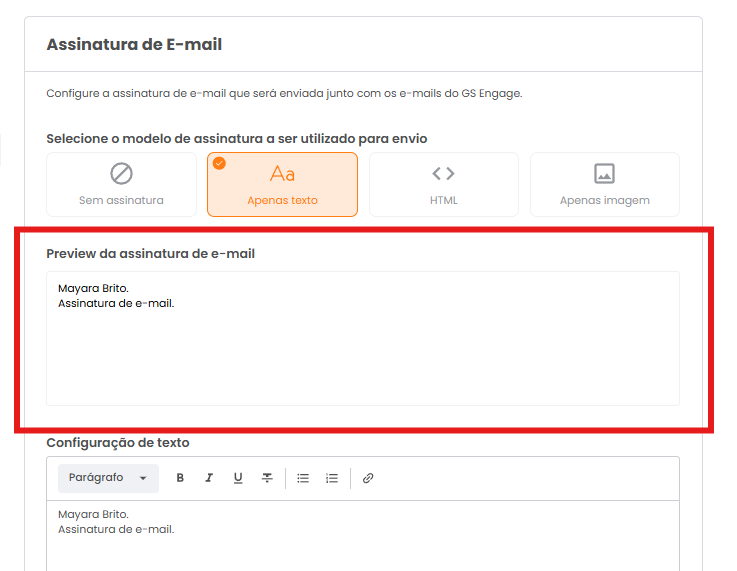Open the Parágrafo style dropdown

pos(107,478)
